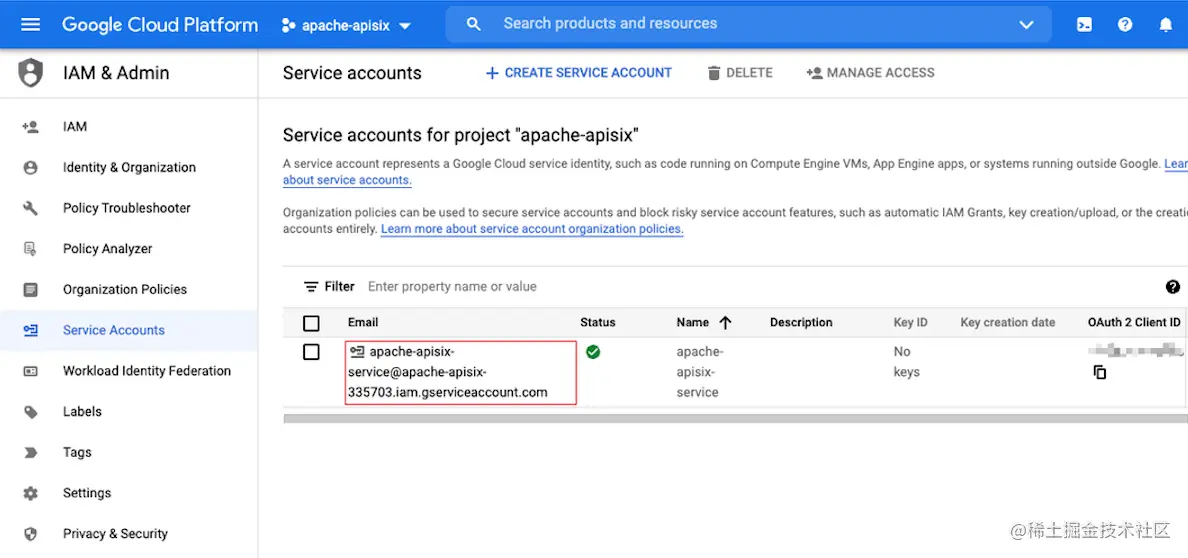Activate Cloud Shell terminal icon
The height and width of the screenshot is (558, 1188).
point(1084,25)
